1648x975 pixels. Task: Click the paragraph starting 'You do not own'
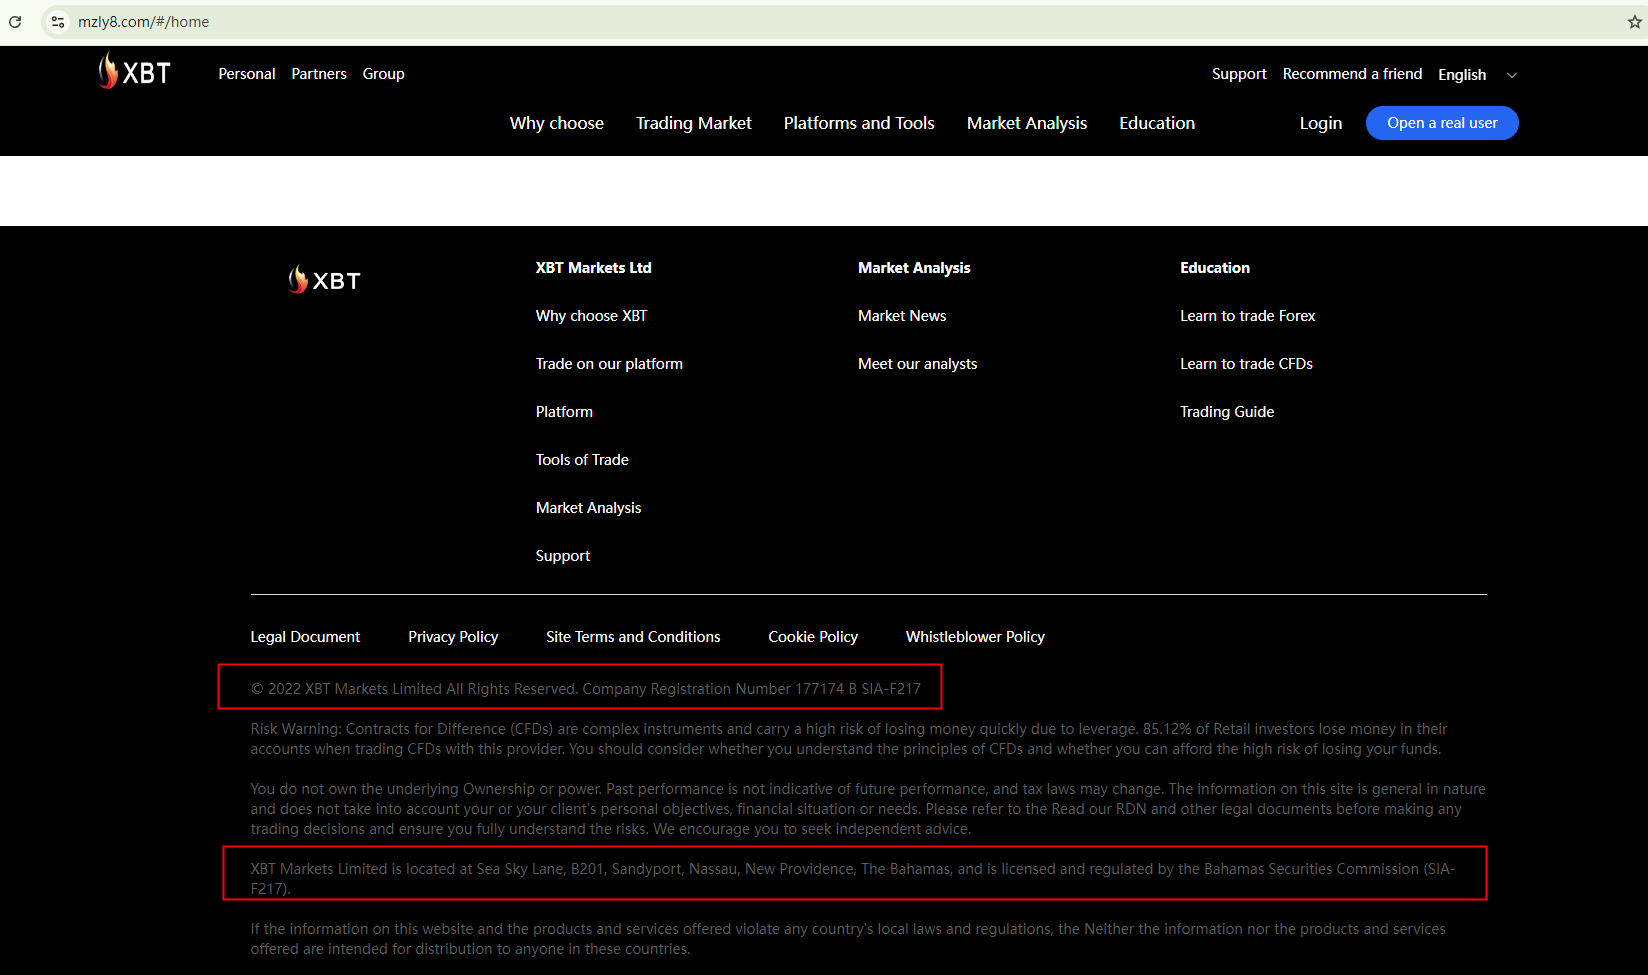click(x=868, y=809)
